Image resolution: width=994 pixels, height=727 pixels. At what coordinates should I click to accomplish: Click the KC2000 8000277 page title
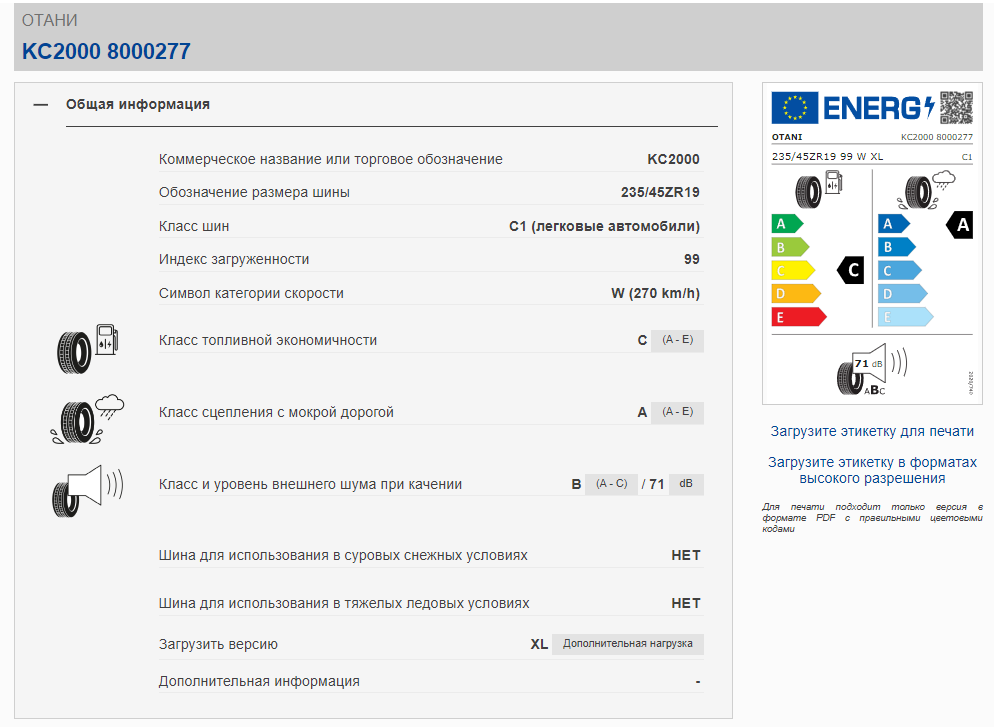tap(106, 51)
